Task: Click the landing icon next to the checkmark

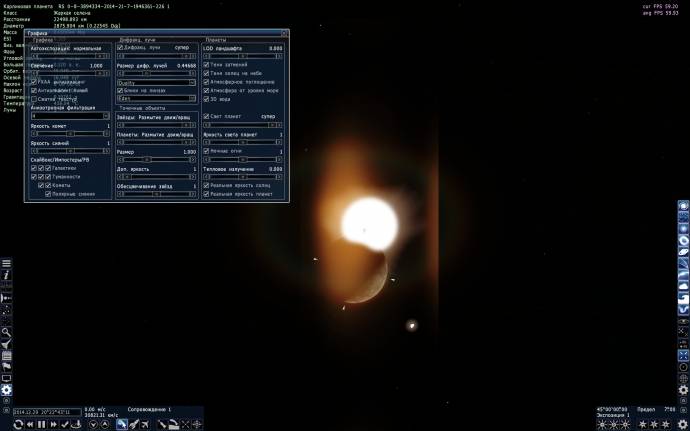Action: click(76, 424)
